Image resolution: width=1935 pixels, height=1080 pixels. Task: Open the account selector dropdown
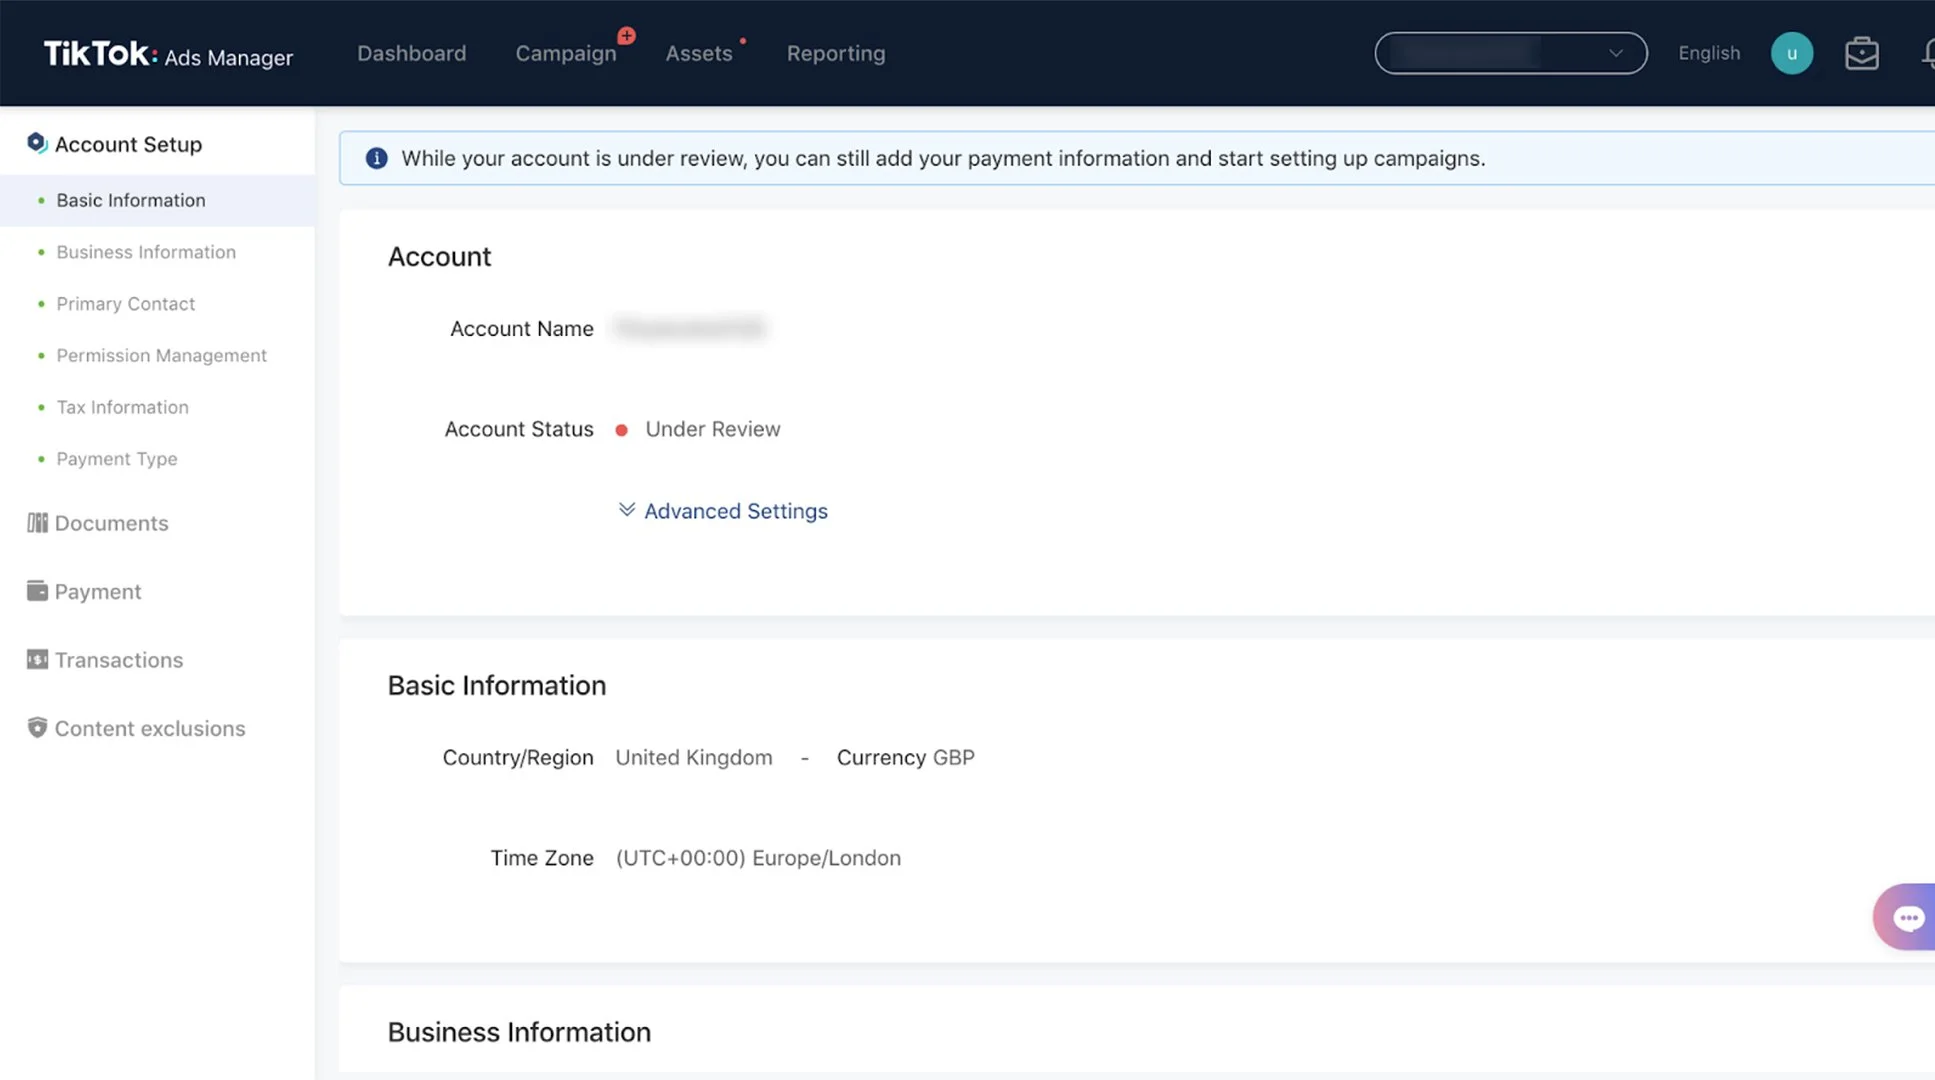[1510, 53]
